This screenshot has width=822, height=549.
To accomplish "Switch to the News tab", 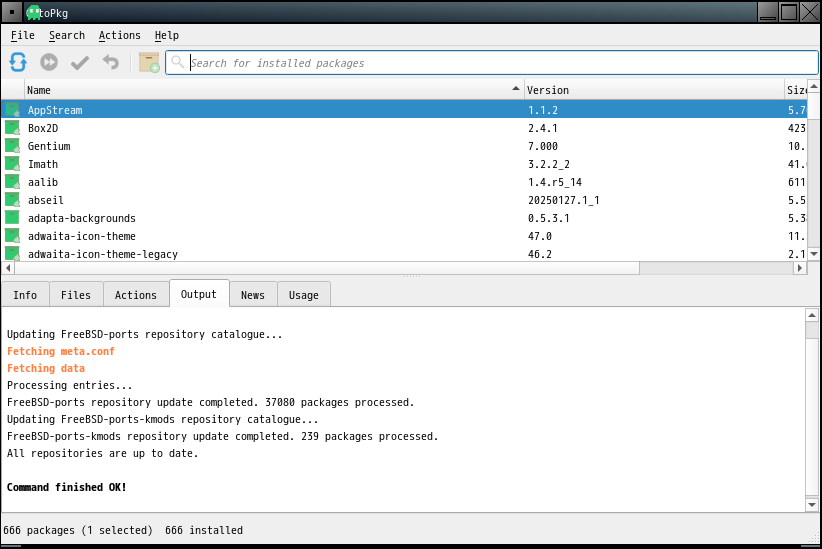I will point(253,295).
